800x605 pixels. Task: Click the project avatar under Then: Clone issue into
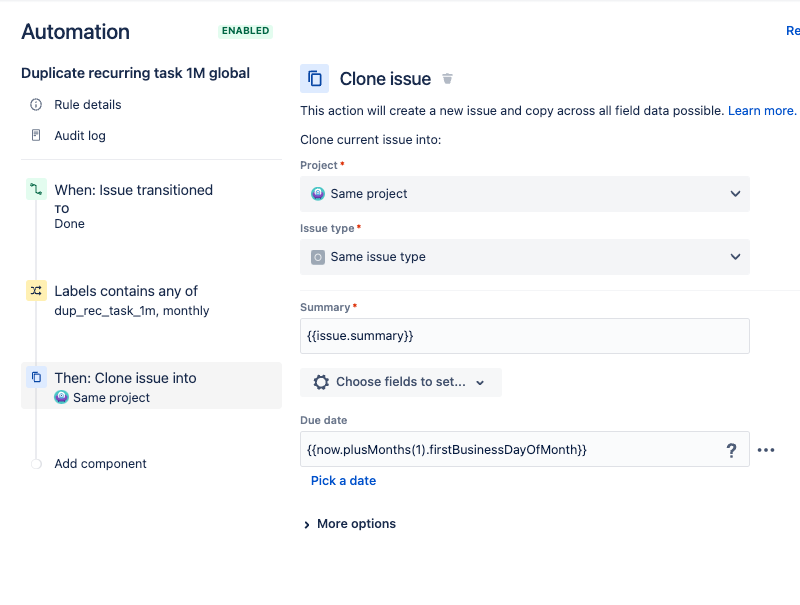tap(61, 397)
